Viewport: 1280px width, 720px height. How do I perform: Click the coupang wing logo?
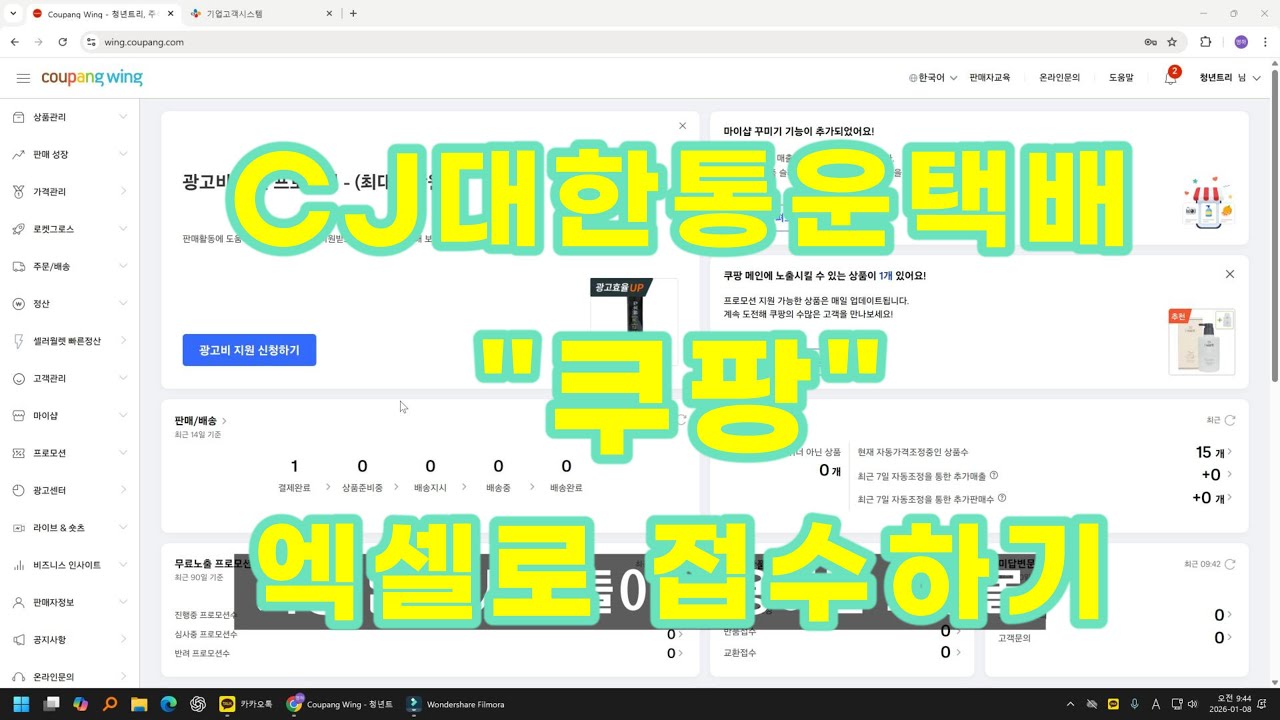tap(92, 78)
